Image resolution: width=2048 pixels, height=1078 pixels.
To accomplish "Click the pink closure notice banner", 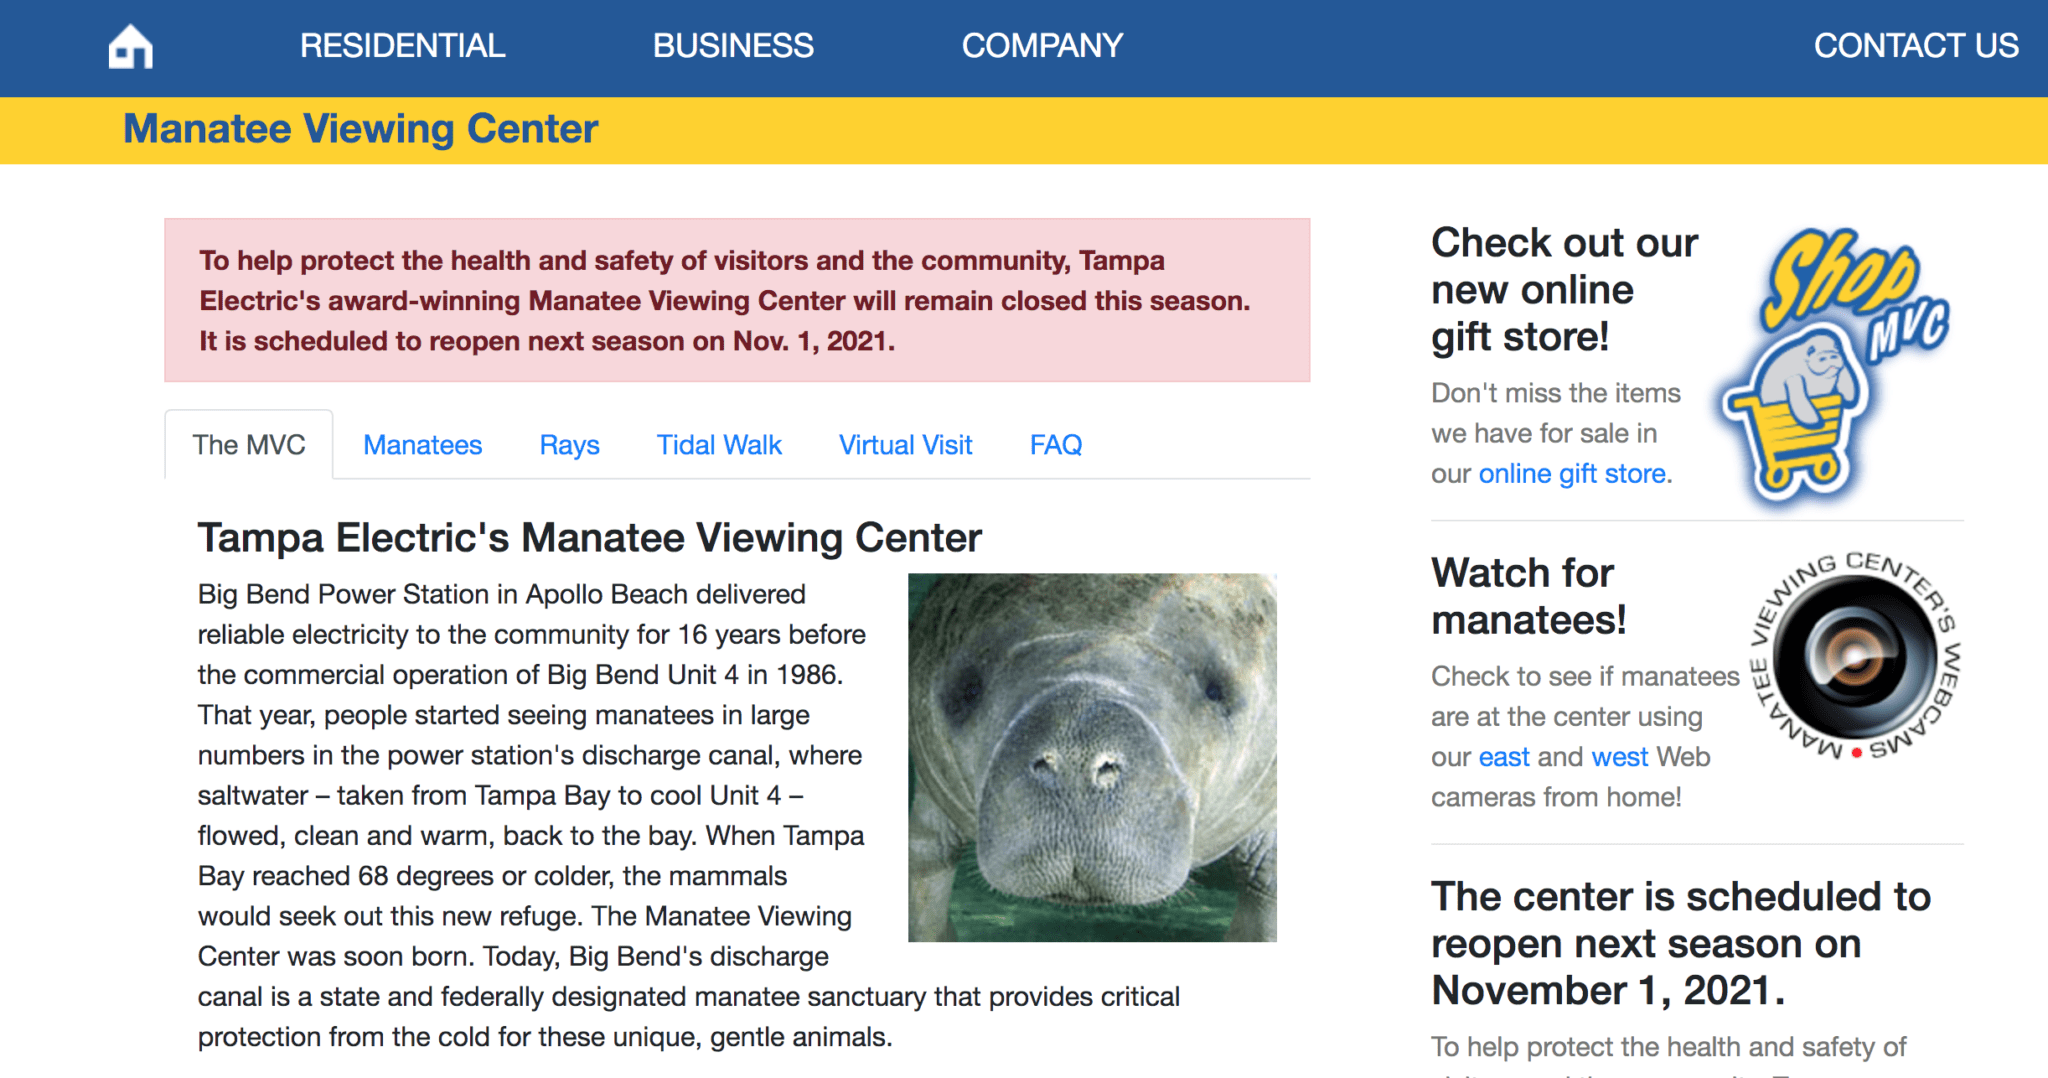I will pos(737,300).
